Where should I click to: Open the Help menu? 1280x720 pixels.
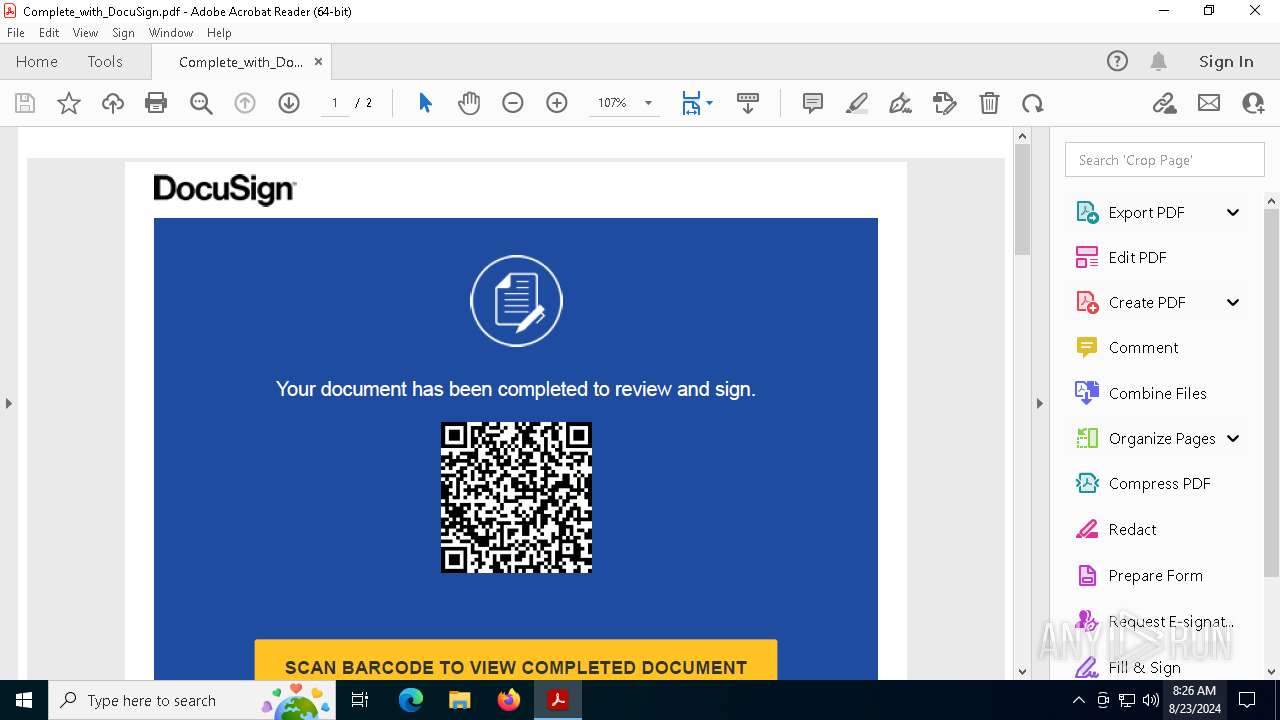[219, 33]
